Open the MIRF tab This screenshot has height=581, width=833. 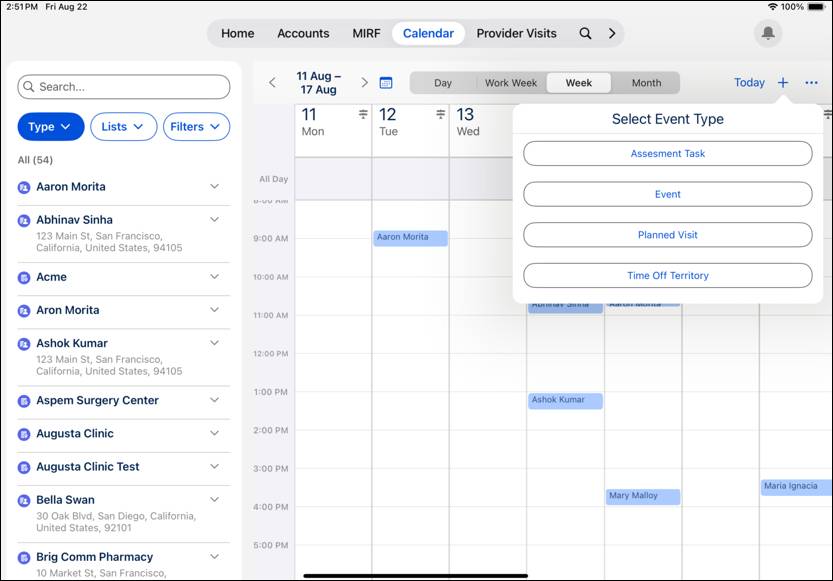click(x=366, y=33)
